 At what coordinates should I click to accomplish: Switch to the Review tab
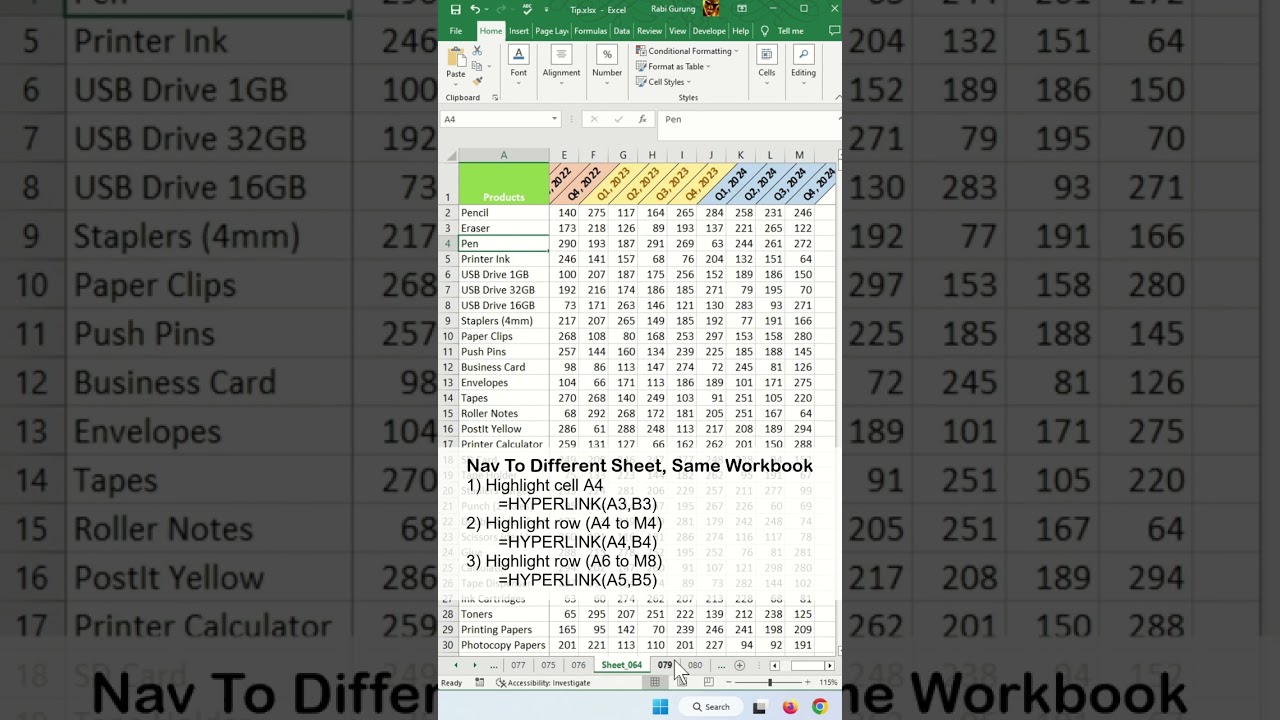[650, 31]
